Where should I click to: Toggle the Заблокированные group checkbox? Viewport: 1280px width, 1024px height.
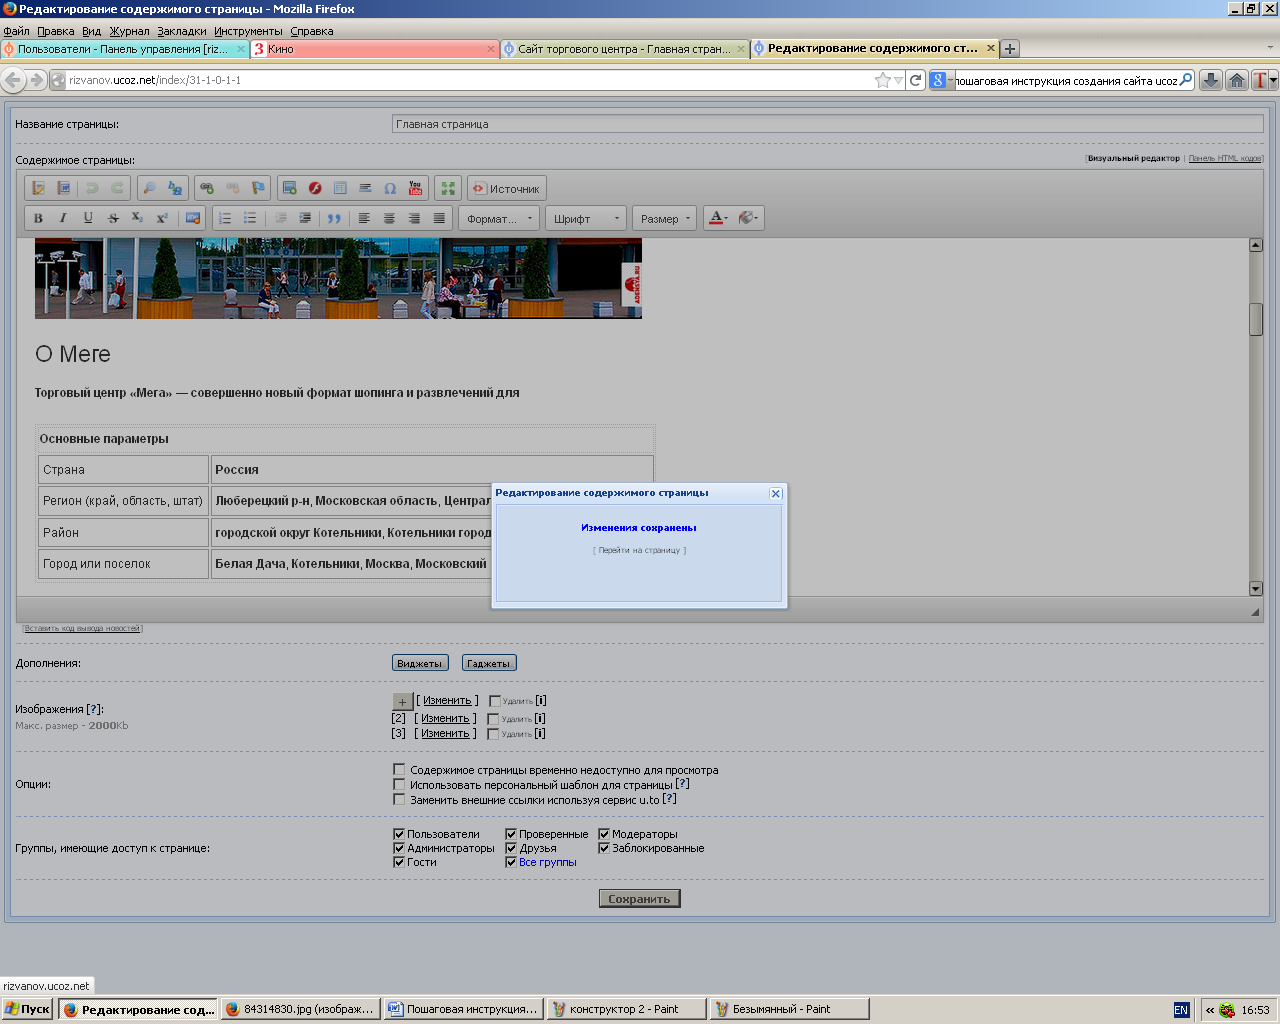604,848
